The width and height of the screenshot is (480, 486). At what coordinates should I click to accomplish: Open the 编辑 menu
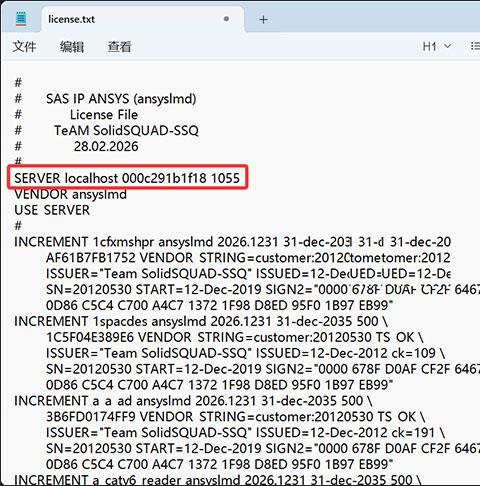coord(72,46)
